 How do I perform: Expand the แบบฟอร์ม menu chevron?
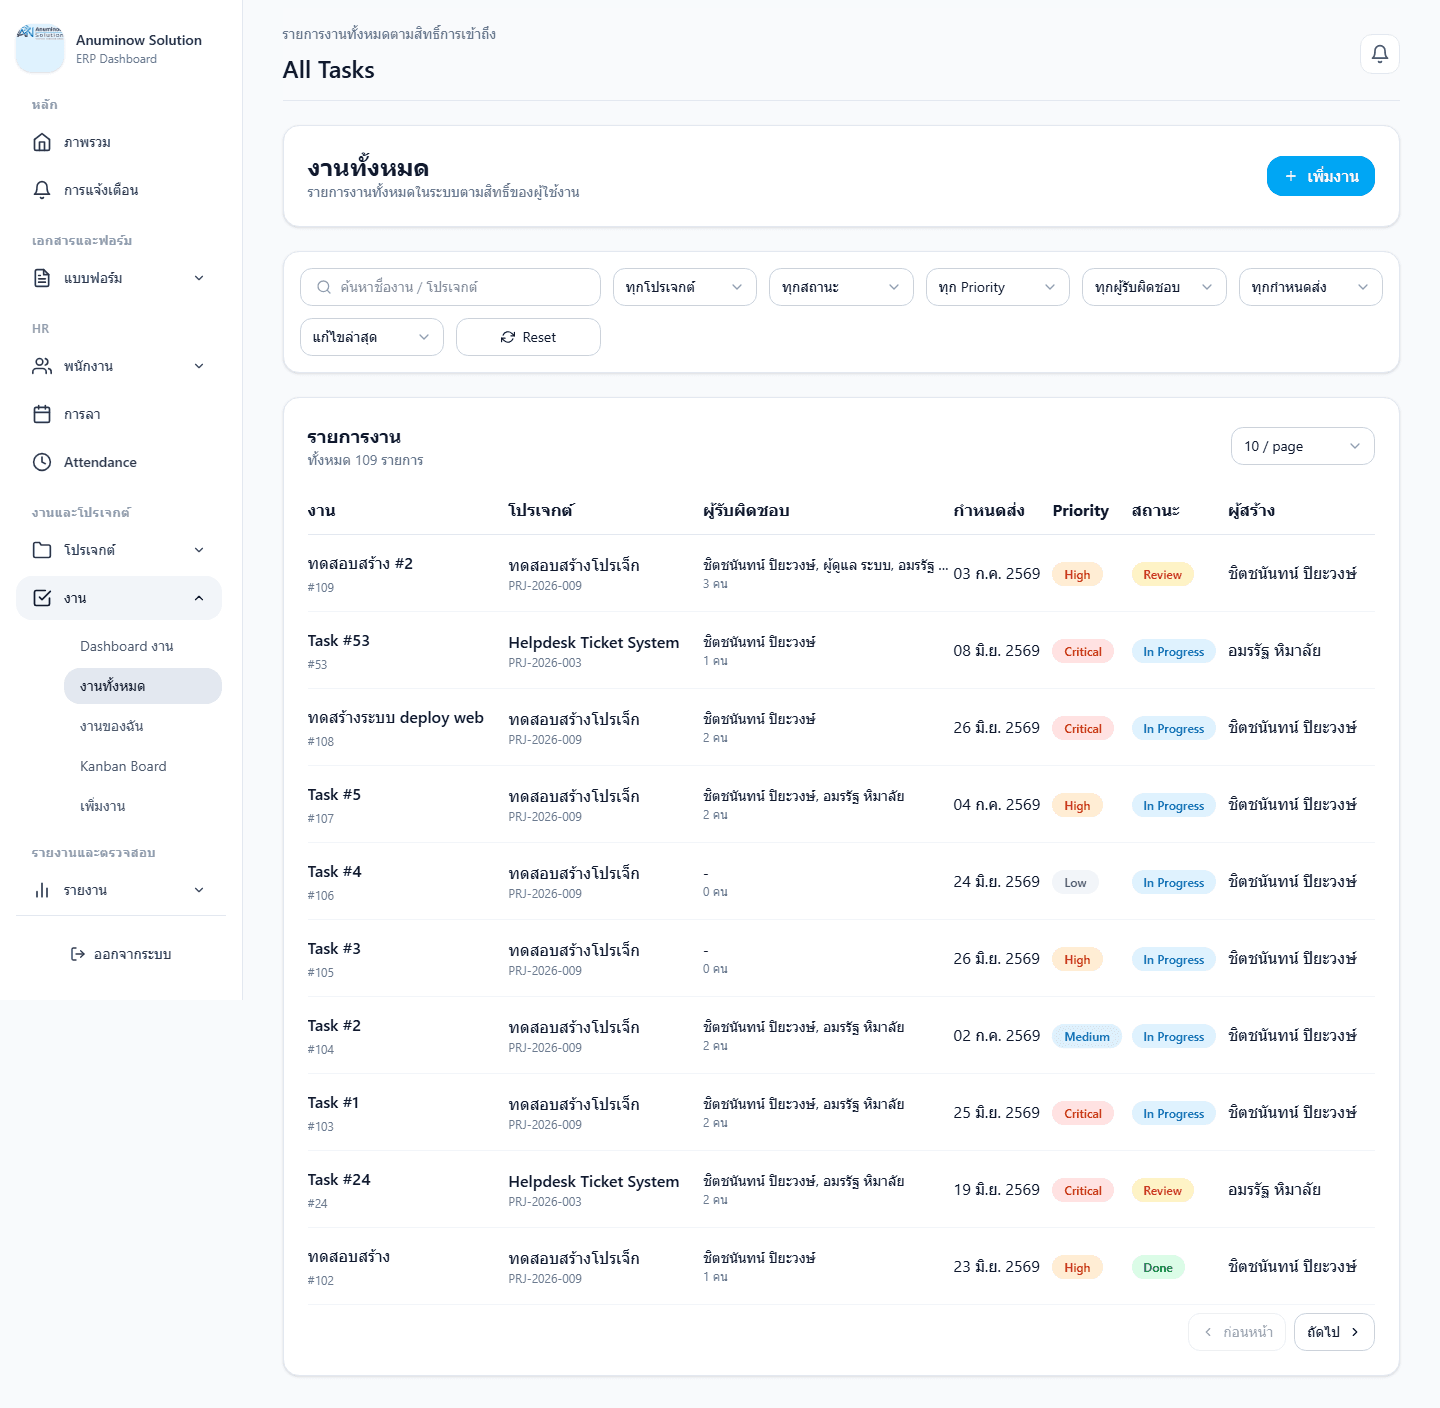pos(199,278)
